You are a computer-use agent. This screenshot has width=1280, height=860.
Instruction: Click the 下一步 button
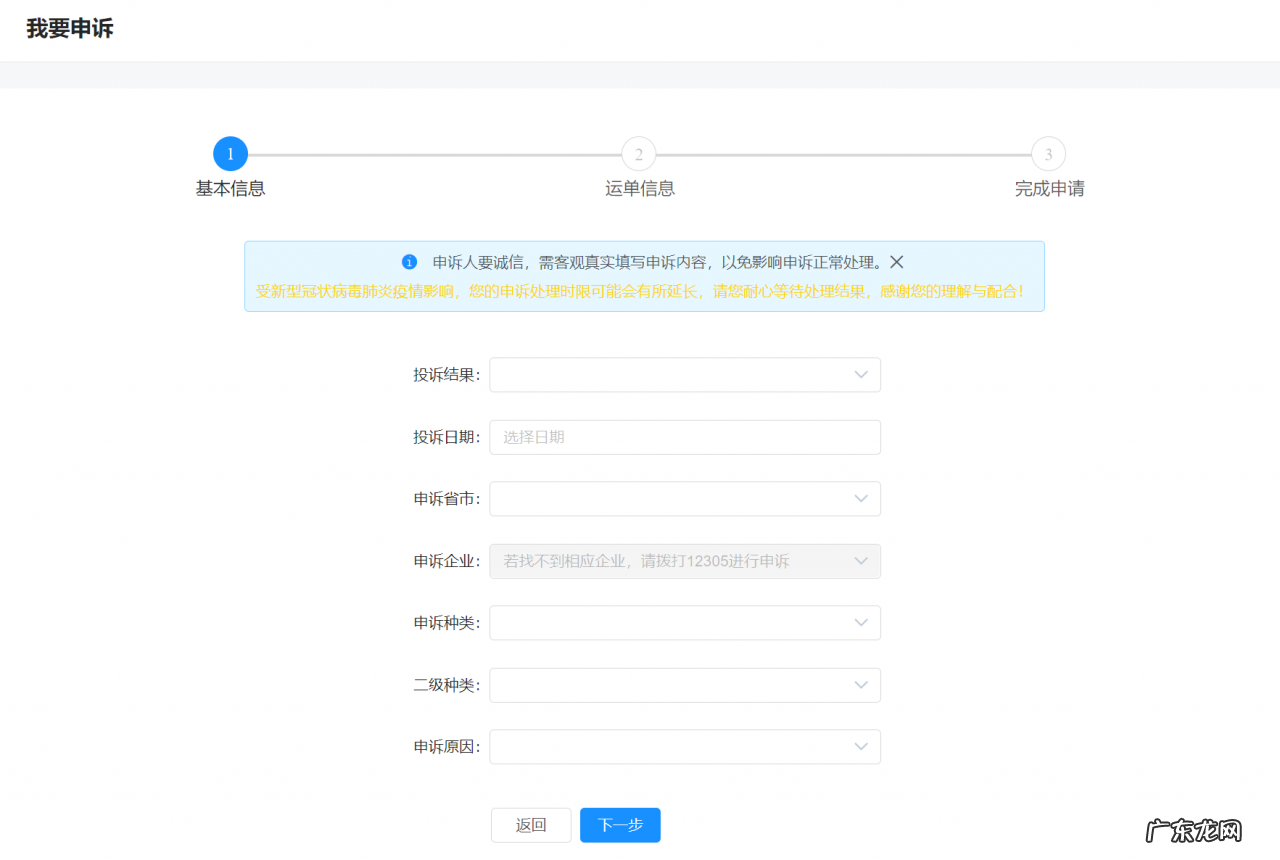click(619, 825)
